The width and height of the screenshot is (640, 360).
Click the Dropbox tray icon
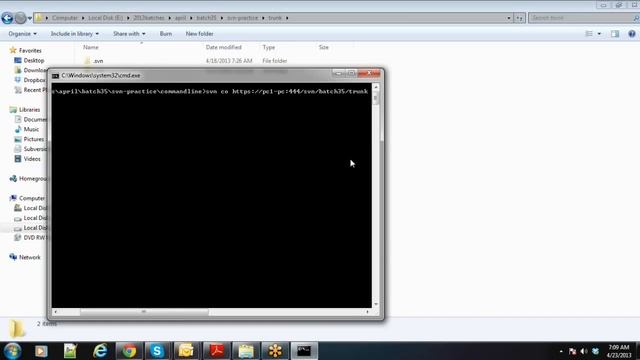point(596,351)
